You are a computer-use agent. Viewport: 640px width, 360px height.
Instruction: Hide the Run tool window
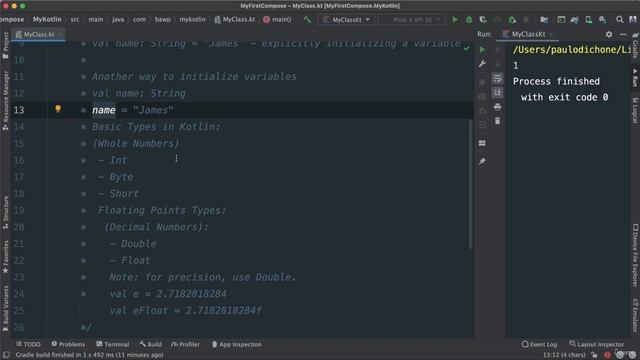[623, 34]
